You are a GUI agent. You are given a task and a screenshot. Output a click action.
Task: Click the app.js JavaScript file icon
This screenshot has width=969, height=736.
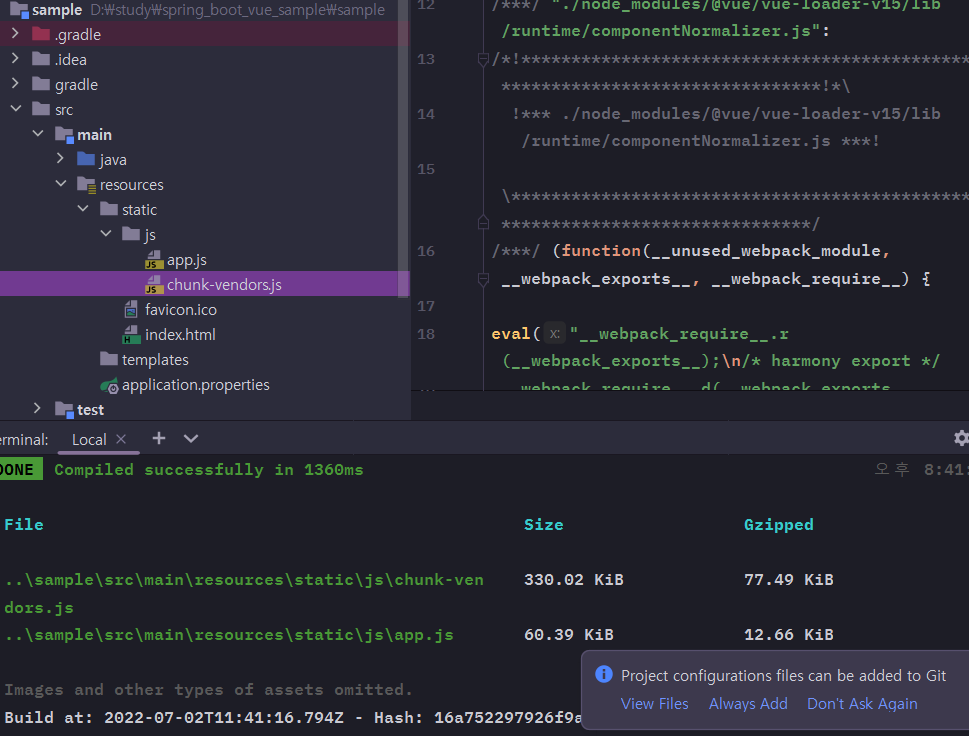(153, 259)
